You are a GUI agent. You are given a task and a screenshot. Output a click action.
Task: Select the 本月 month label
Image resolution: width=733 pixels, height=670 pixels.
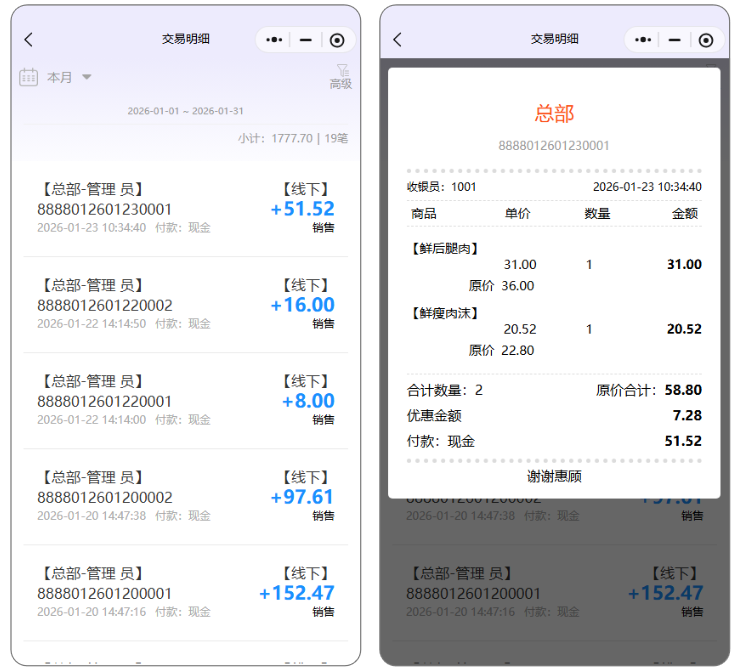[x=60, y=77]
